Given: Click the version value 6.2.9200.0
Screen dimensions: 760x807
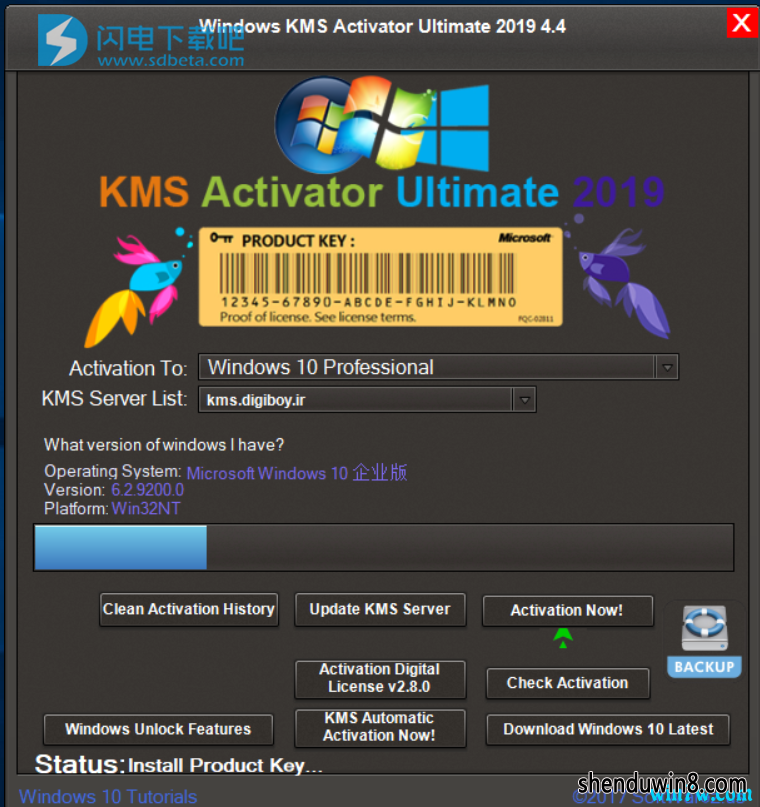Looking at the screenshot, I should 148,490.
